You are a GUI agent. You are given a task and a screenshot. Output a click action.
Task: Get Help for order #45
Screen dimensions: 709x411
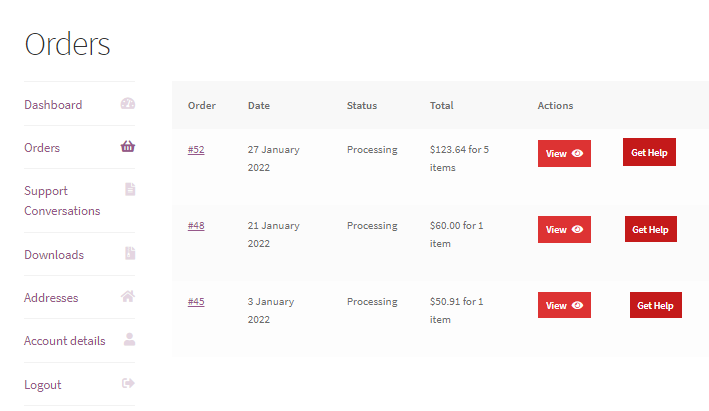pos(656,306)
